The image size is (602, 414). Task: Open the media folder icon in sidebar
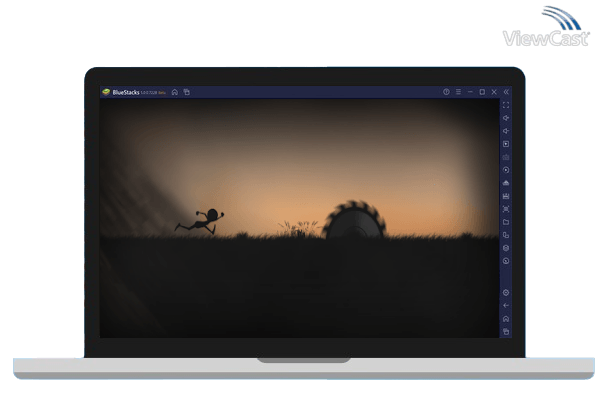pos(506,222)
